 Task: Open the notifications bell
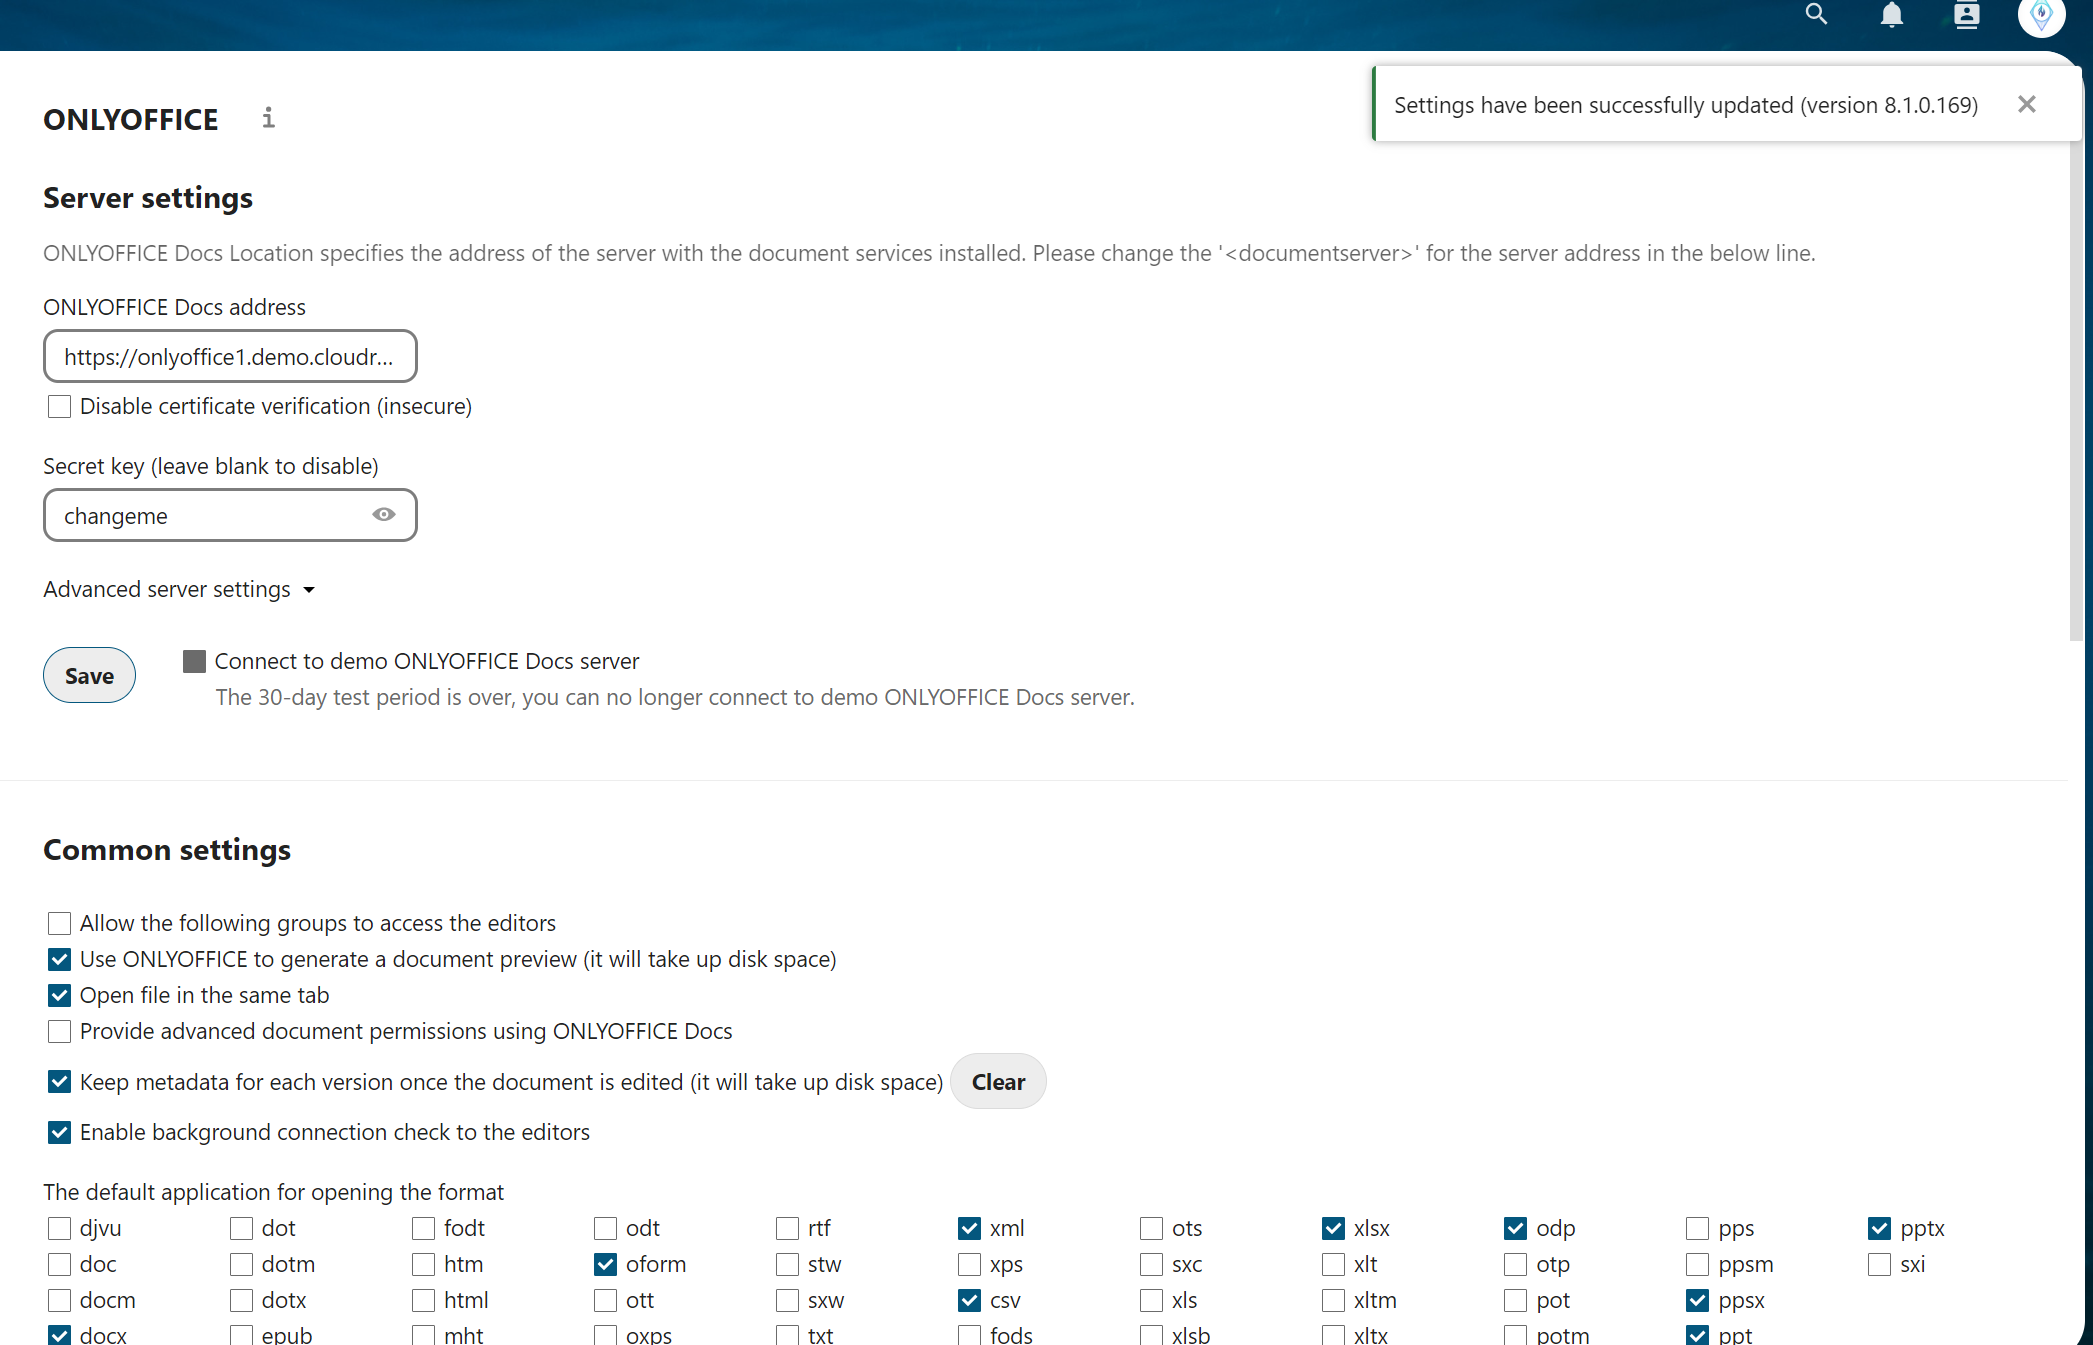pos(1891,15)
